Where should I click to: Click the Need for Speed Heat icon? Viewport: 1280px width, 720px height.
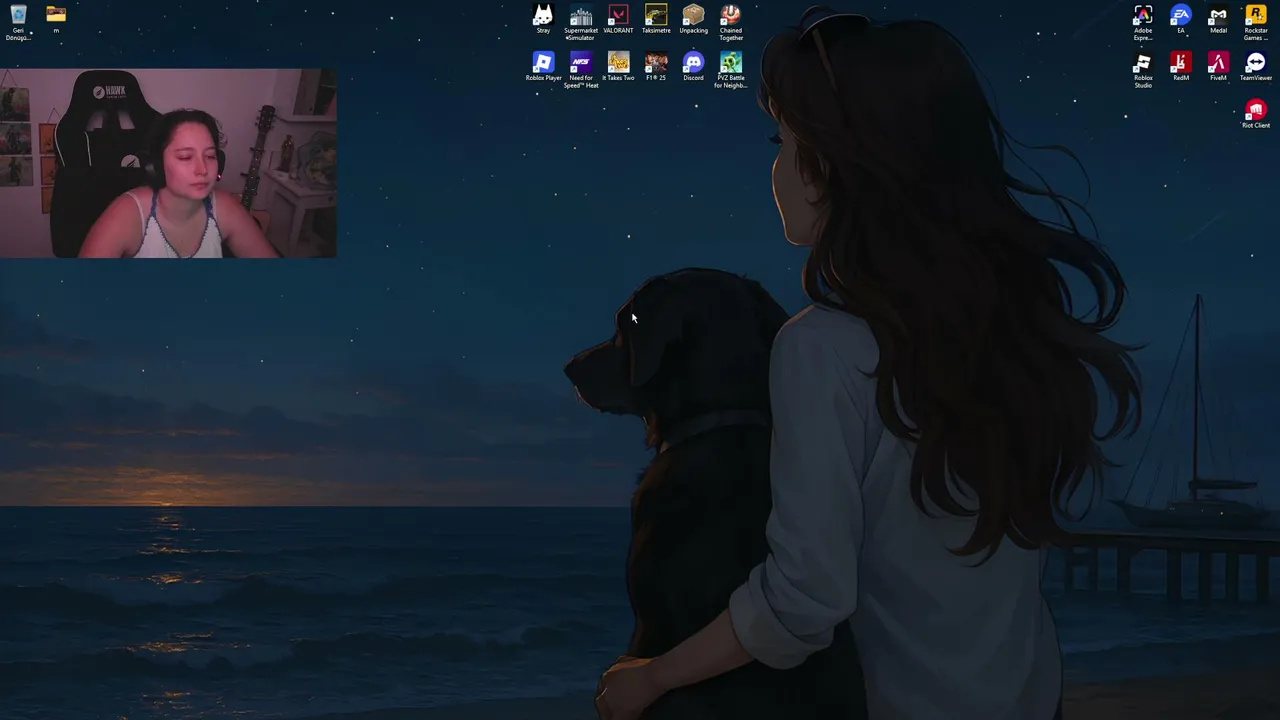coord(581,70)
